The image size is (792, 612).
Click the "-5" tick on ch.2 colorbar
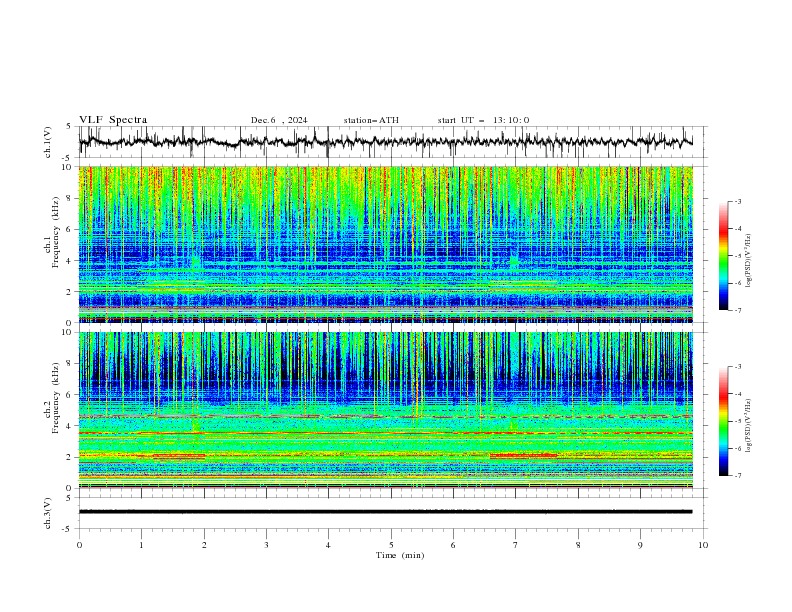point(738,421)
